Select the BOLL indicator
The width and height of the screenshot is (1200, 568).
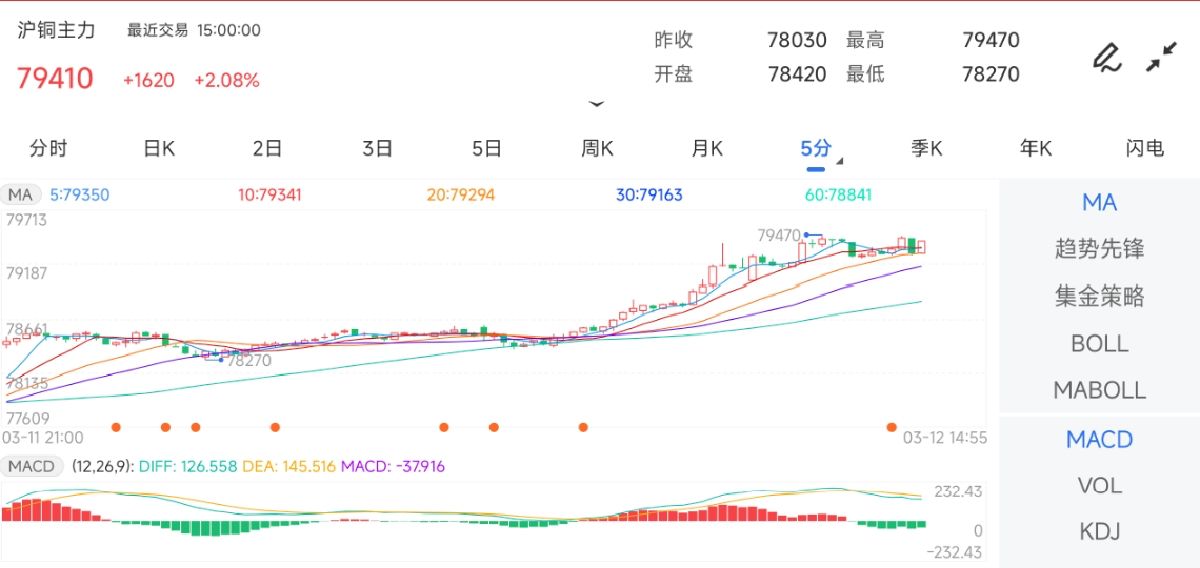(x=1099, y=343)
